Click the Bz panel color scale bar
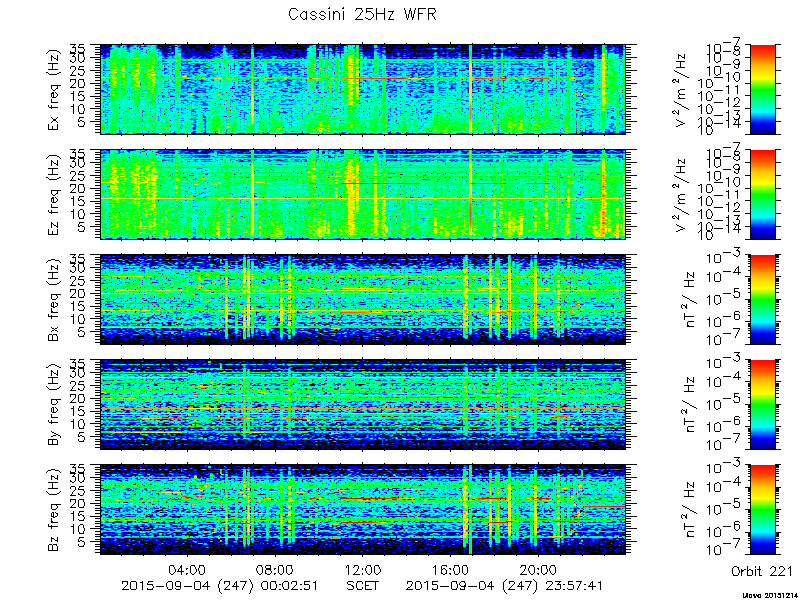The width and height of the screenshot is (800, 600). tap(762, 510)
